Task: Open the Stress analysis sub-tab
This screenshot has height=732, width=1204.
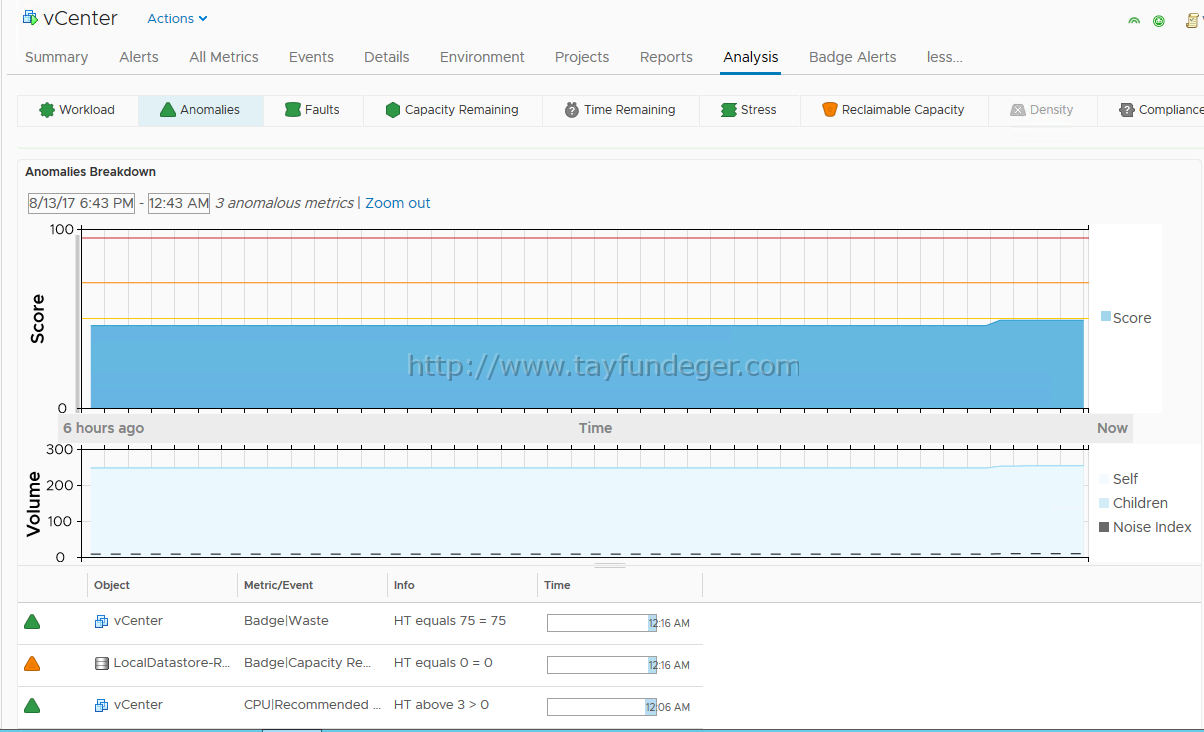Action: tap(749, 110)
